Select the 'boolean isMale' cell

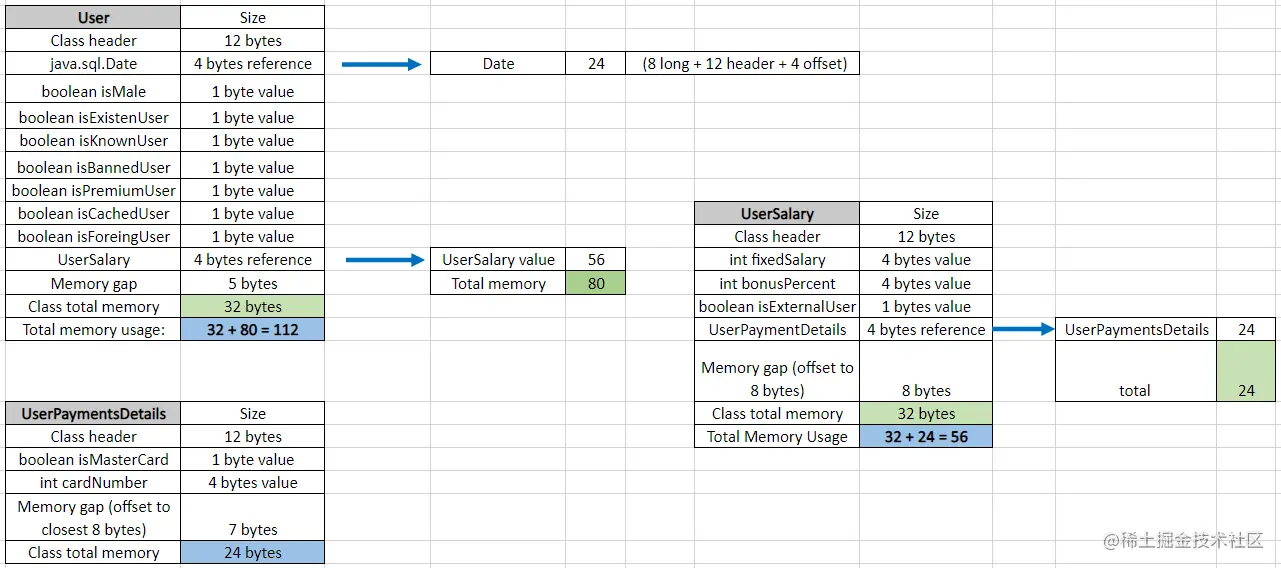(93, 91)
